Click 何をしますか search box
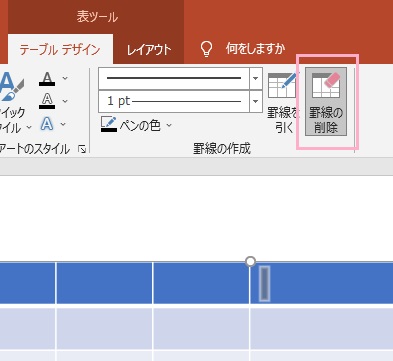The image size is (393, 361). pyautogui.click(x=255, y=49)
